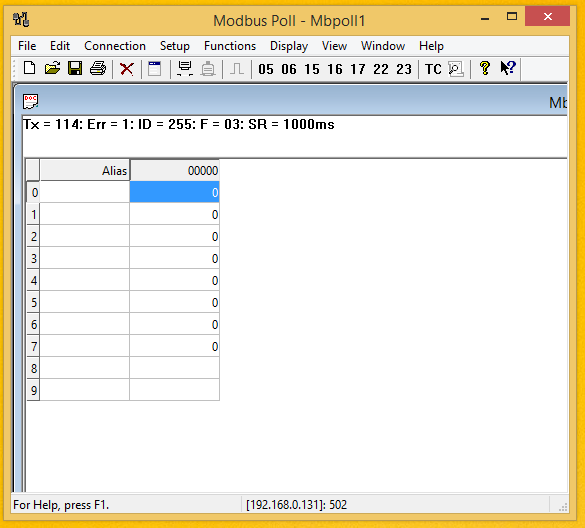Open the View menu
585x528 pixels.
coord(334,46)
